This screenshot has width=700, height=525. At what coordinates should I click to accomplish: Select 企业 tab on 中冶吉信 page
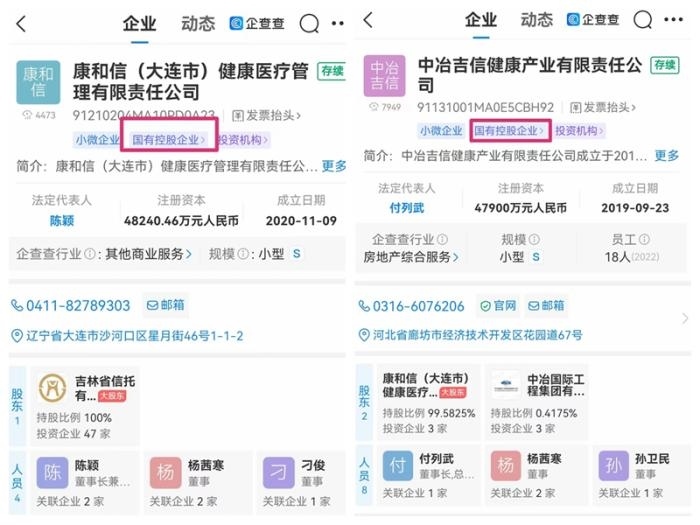pos(481,20)
